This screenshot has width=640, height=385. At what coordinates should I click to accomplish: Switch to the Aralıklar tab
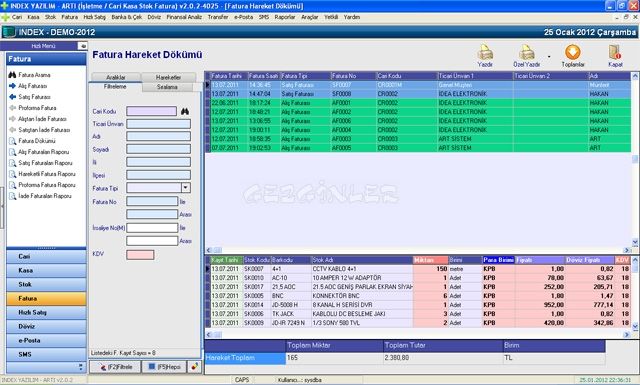(116, 77)
